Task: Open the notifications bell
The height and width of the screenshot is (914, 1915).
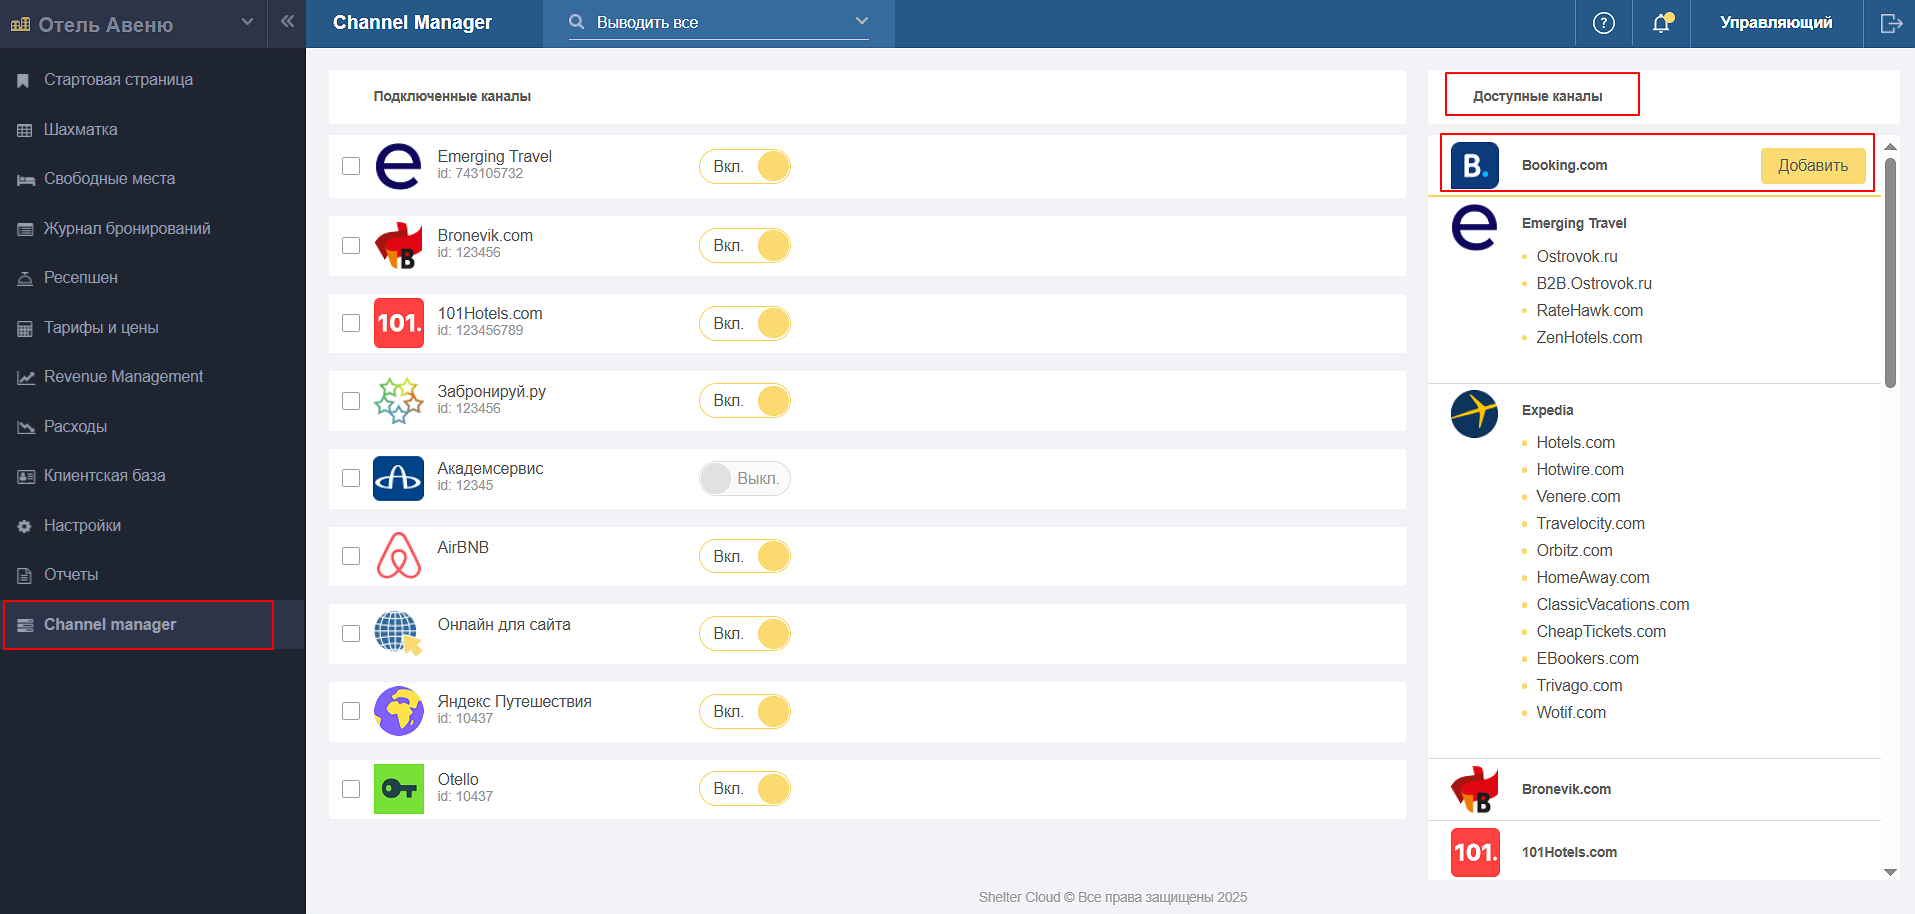Action: pos(1661,23)
